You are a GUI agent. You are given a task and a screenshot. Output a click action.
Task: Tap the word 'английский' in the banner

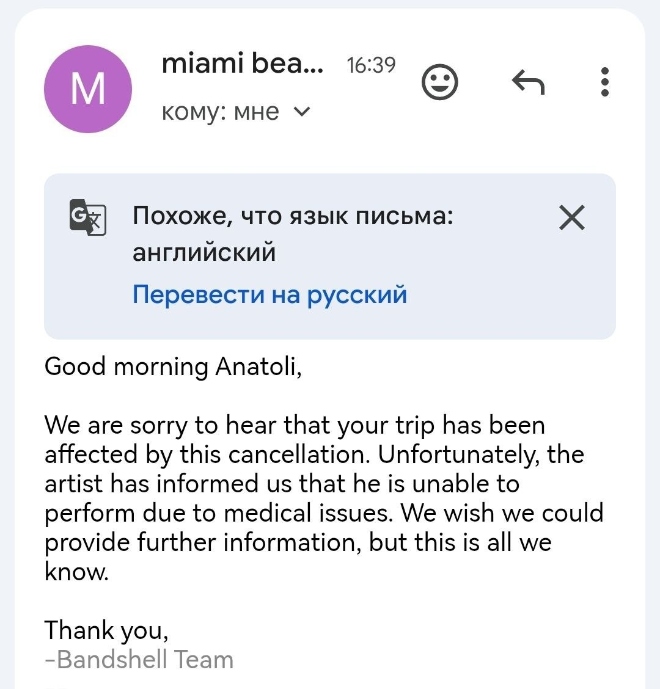pyautogui.click(x=204, y=253)
